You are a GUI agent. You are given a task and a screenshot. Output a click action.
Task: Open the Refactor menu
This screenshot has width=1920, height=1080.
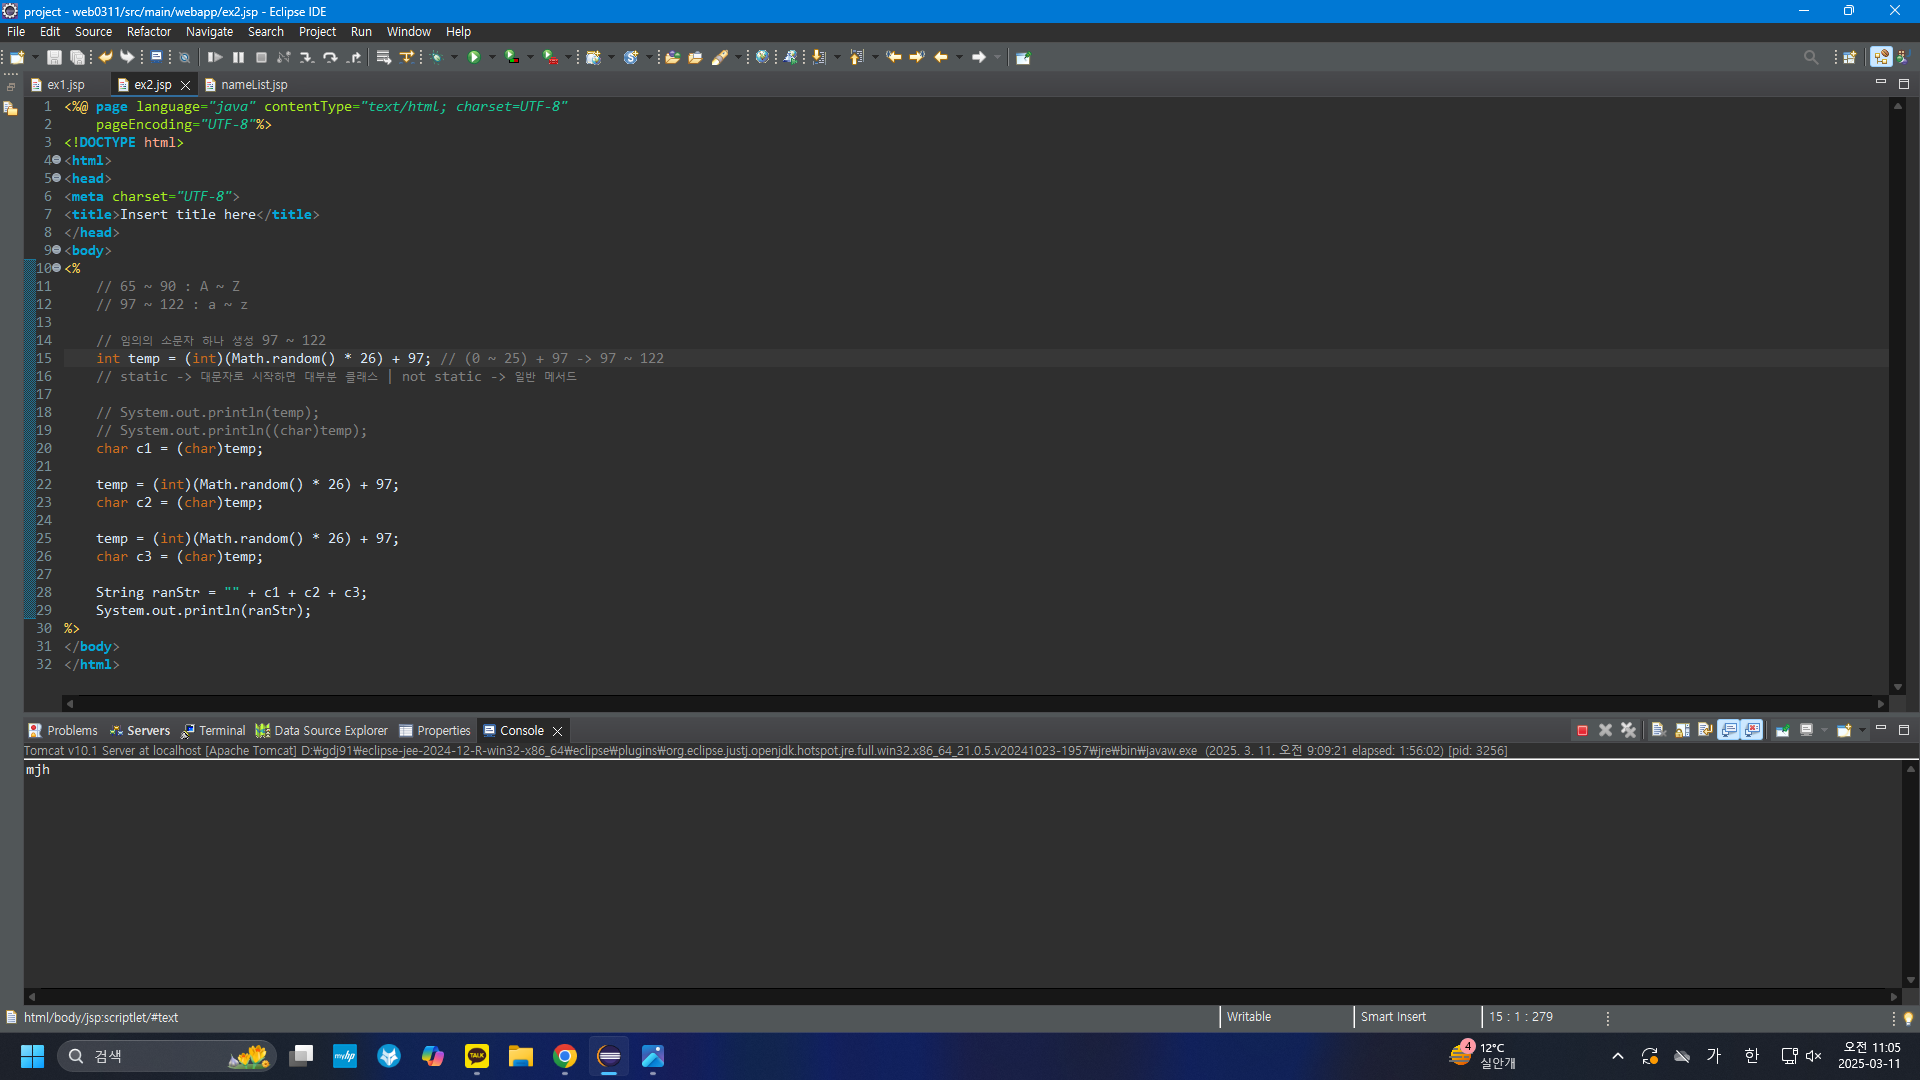point(148,32)
